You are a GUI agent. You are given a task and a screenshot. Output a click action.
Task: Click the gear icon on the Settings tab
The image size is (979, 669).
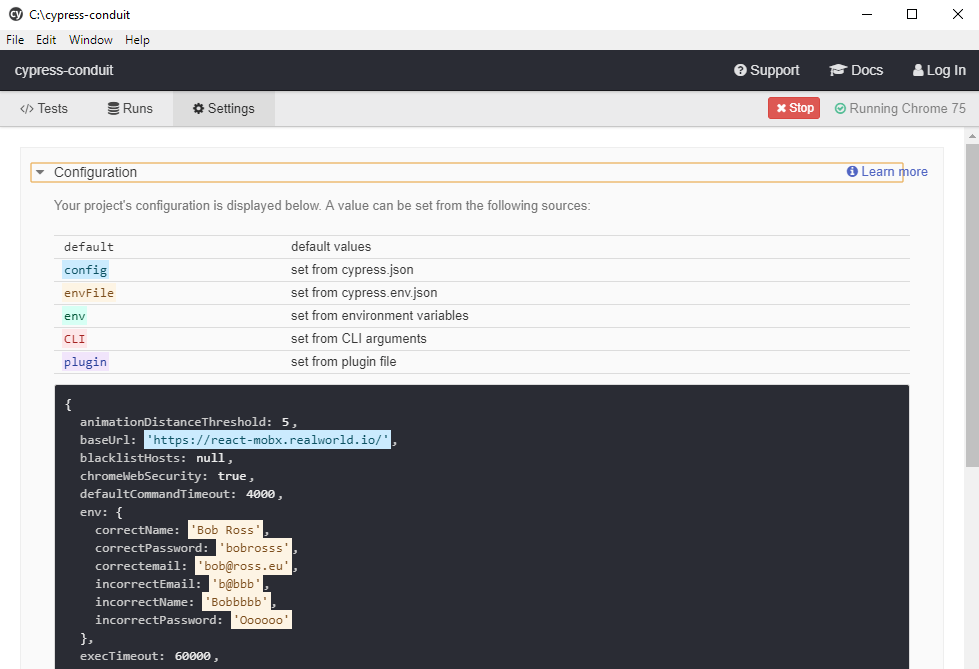(197, 108)
